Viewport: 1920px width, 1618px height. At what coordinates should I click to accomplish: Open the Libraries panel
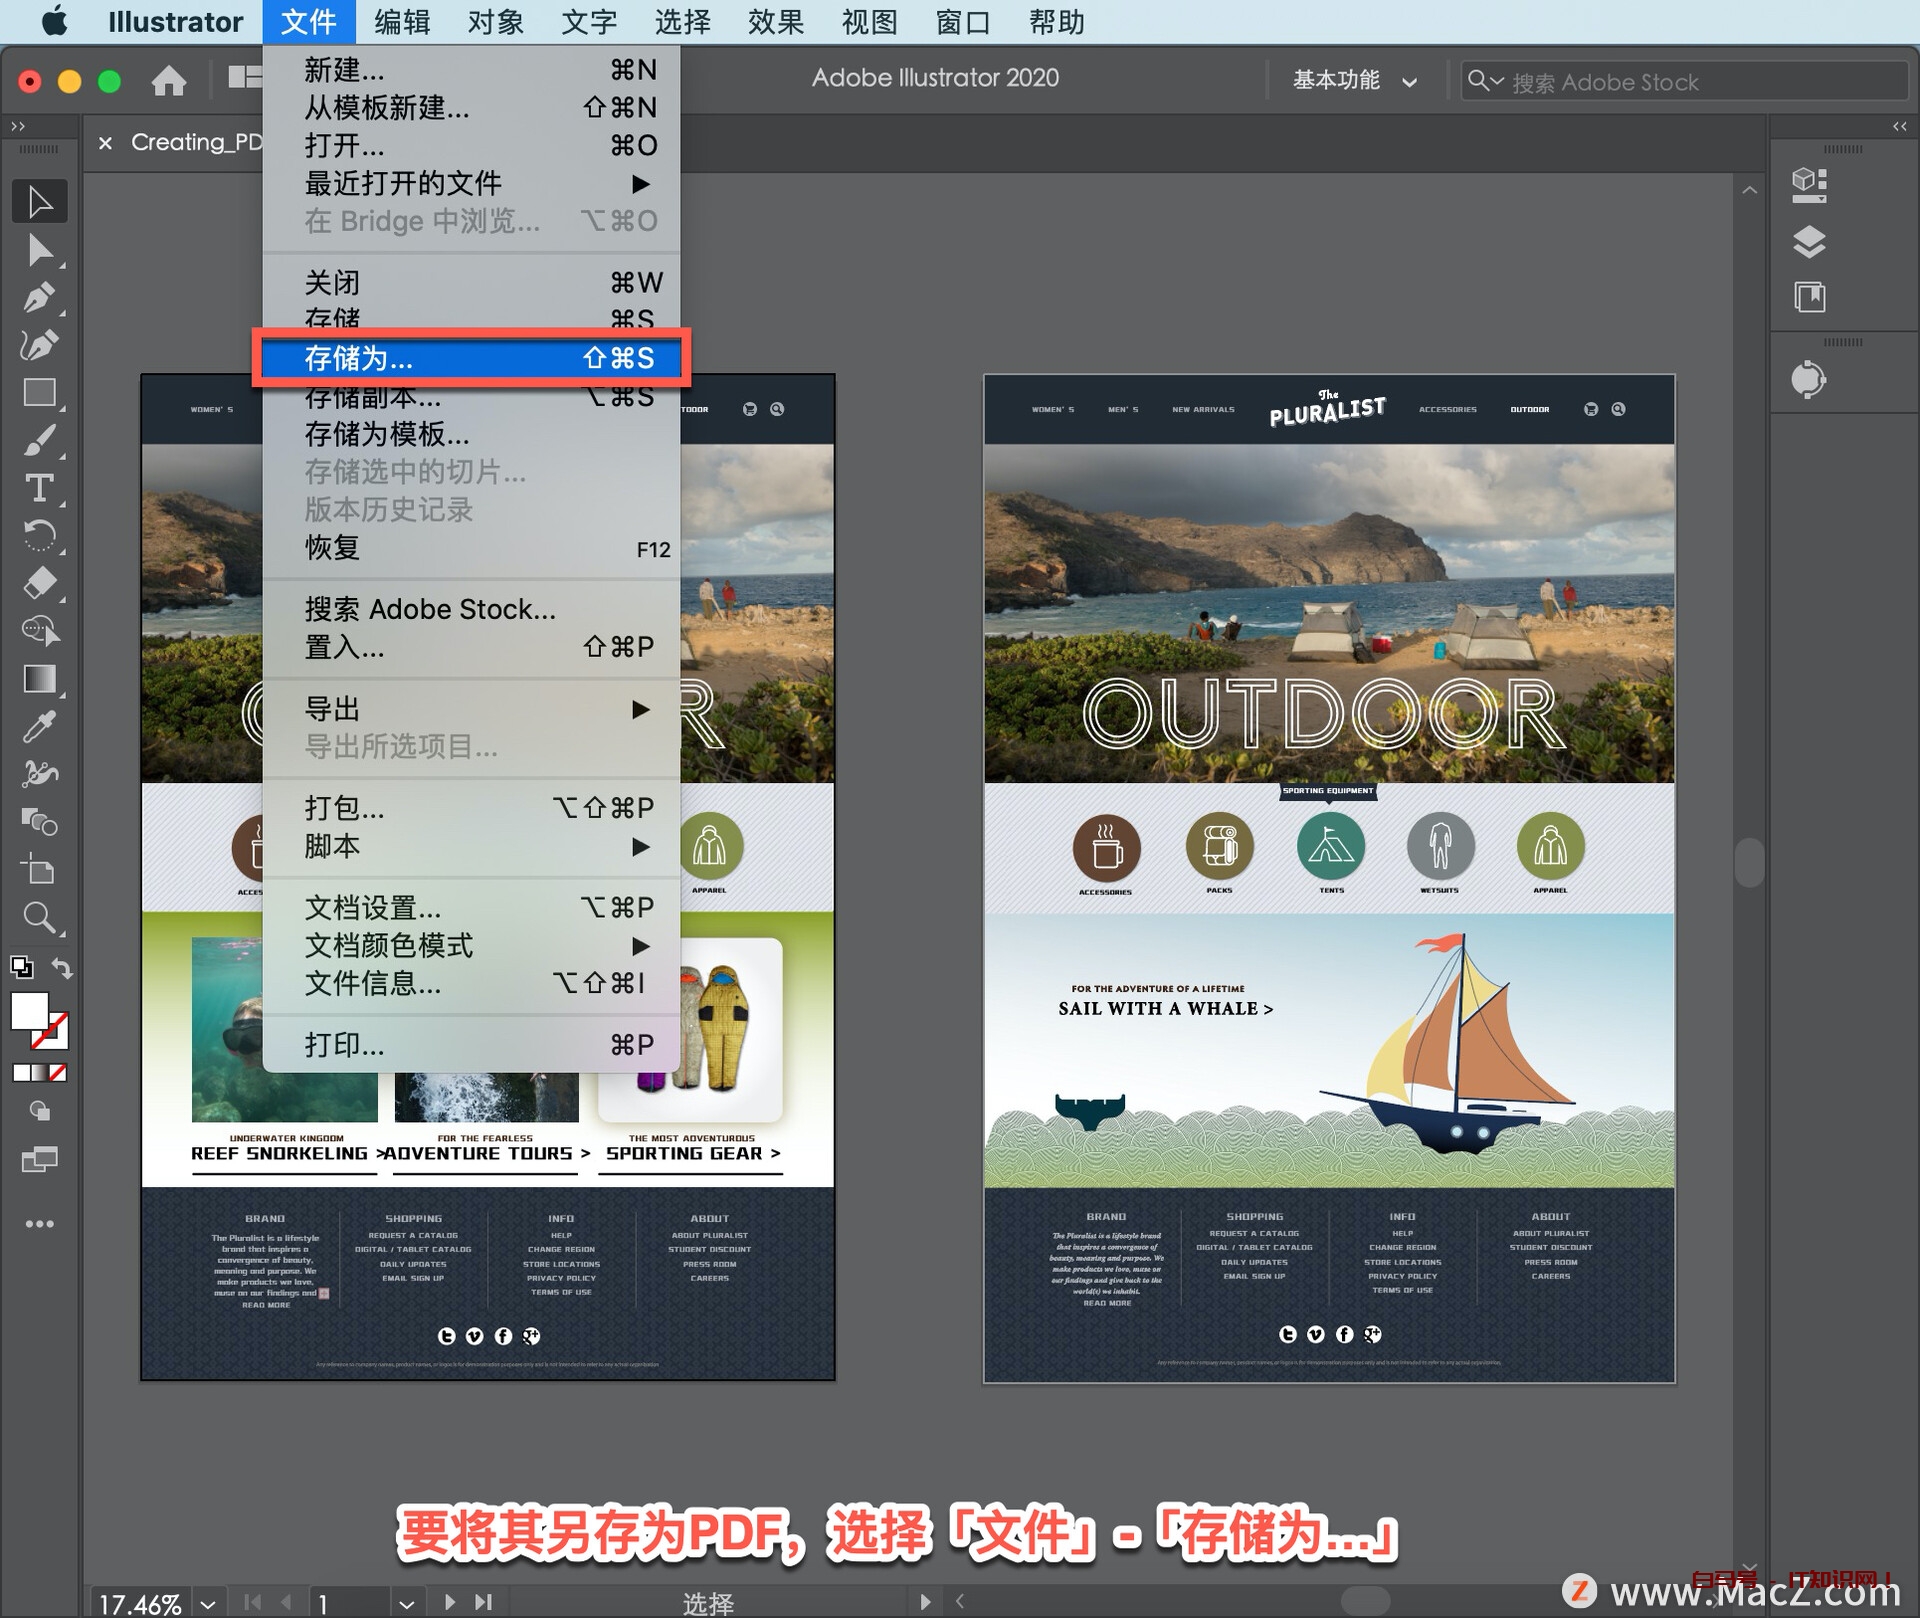1809,297
